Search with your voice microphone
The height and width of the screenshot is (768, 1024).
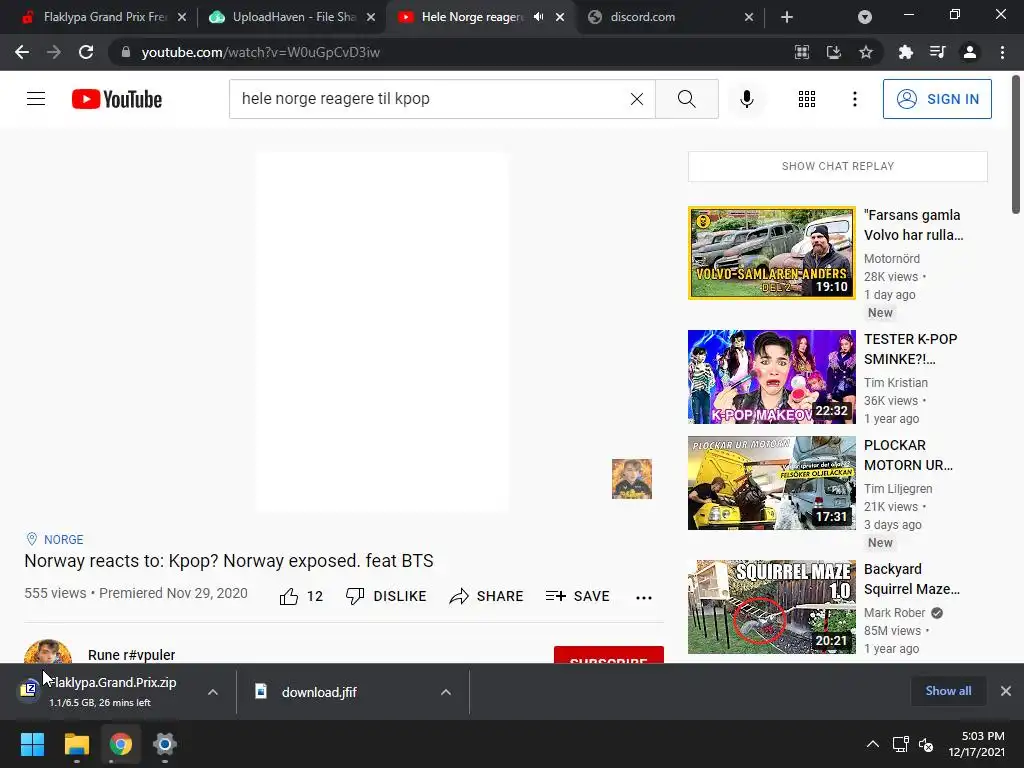click(746, 99)
